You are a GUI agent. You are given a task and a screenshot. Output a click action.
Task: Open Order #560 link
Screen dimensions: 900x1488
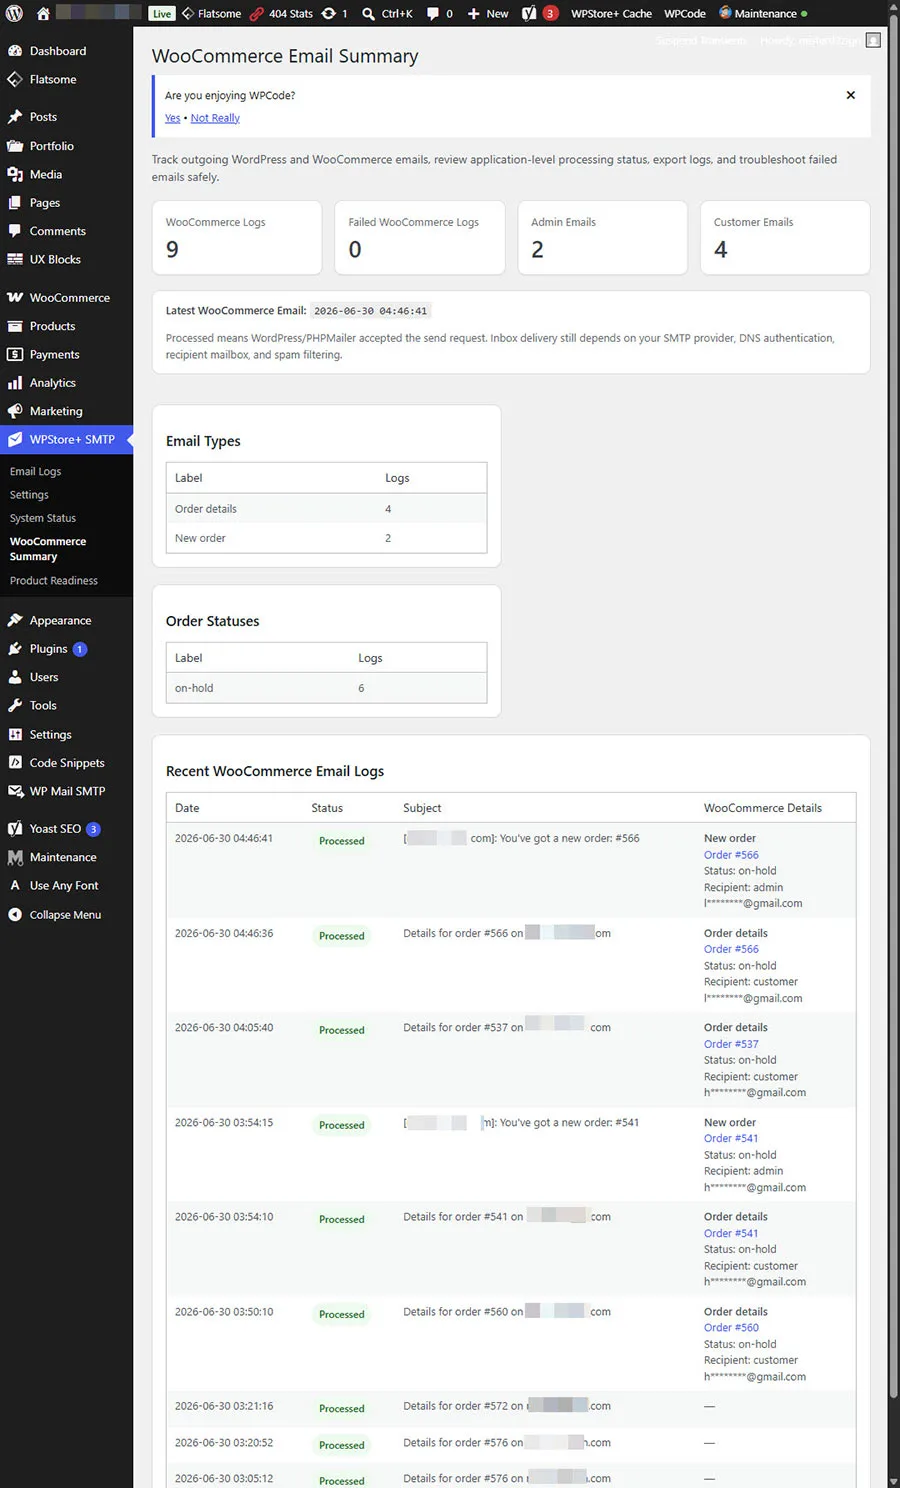pos(731,1328)
